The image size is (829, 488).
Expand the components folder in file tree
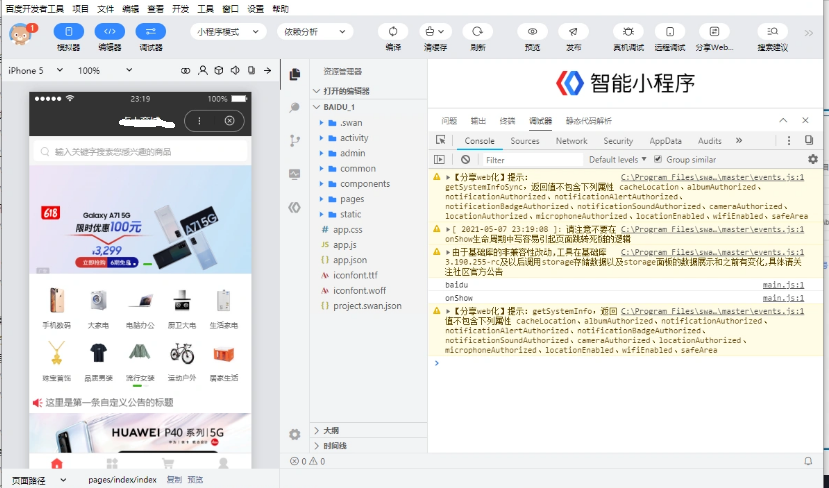(x=364, y=183)
